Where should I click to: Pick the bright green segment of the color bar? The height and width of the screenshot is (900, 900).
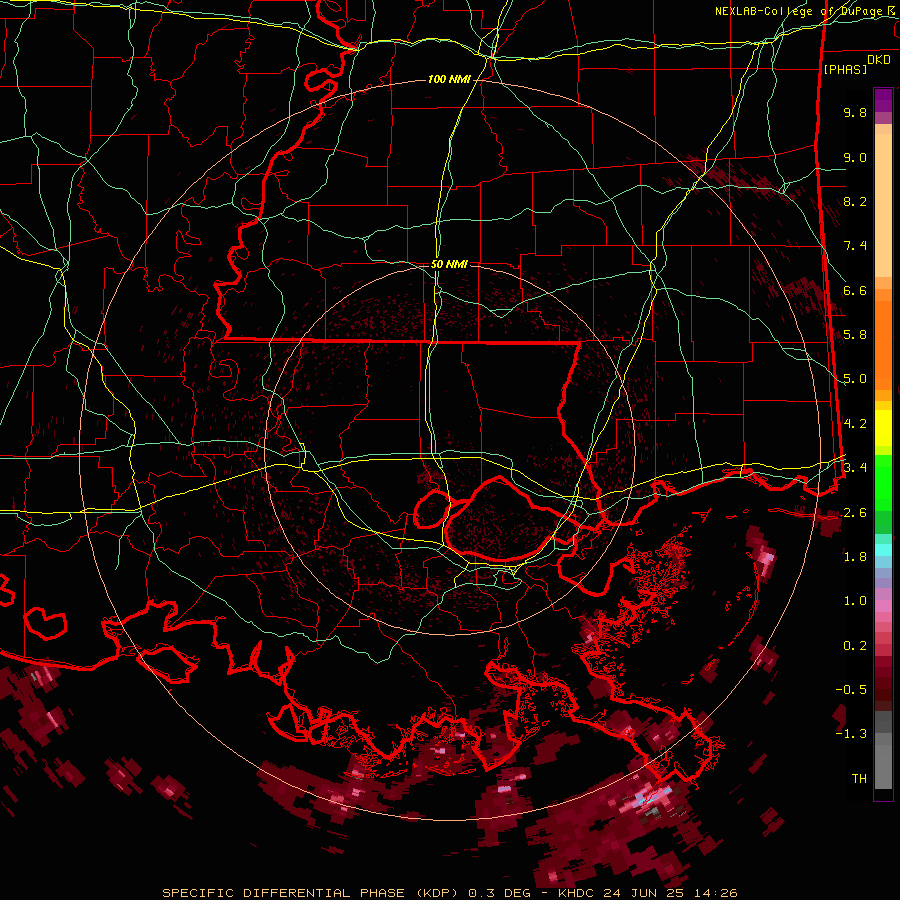point(883,482)
